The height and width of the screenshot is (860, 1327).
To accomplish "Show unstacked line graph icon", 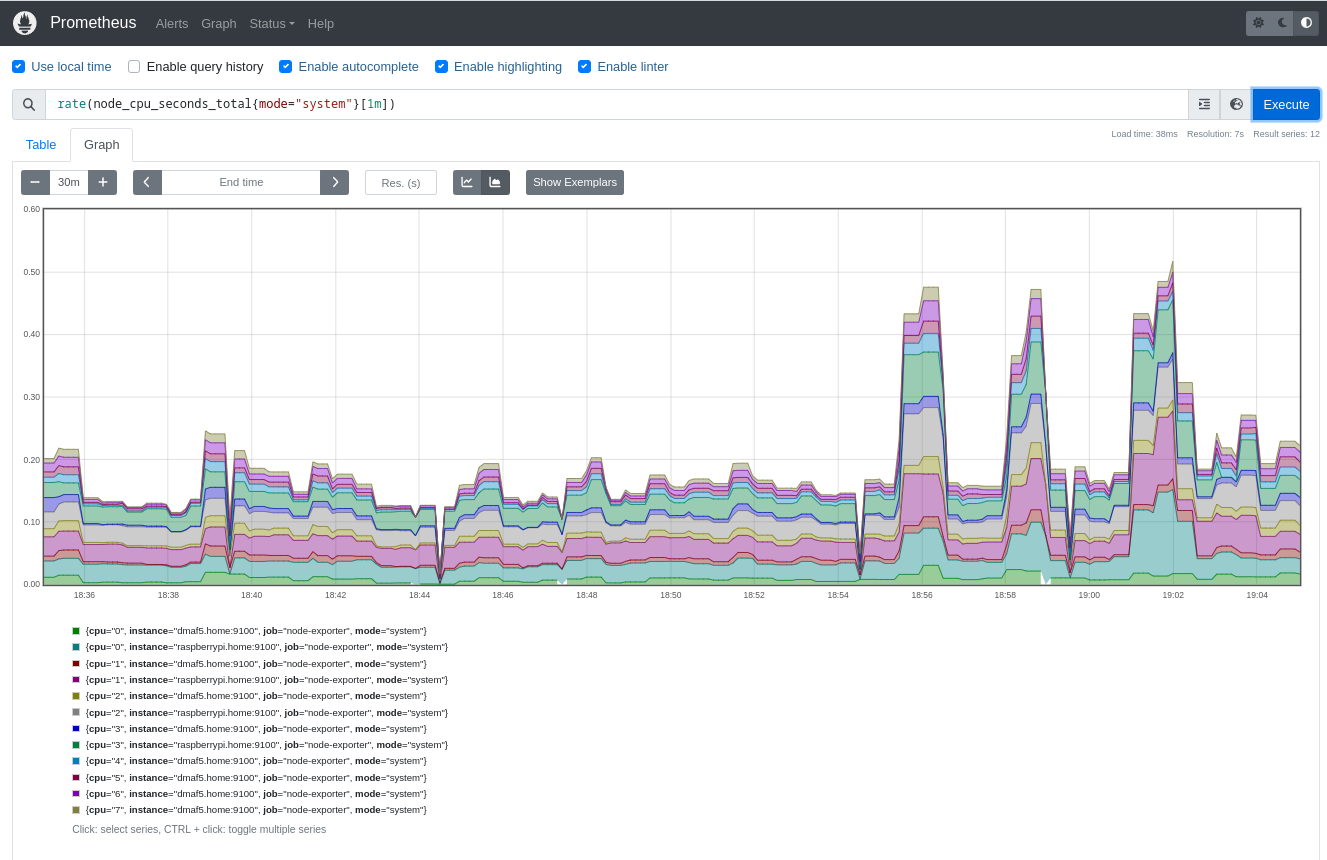I will [467, 182].
